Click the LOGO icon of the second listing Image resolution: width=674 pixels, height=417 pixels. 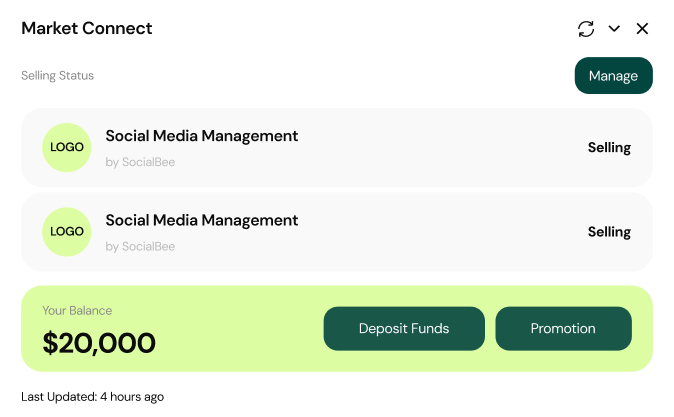(67, 231)
